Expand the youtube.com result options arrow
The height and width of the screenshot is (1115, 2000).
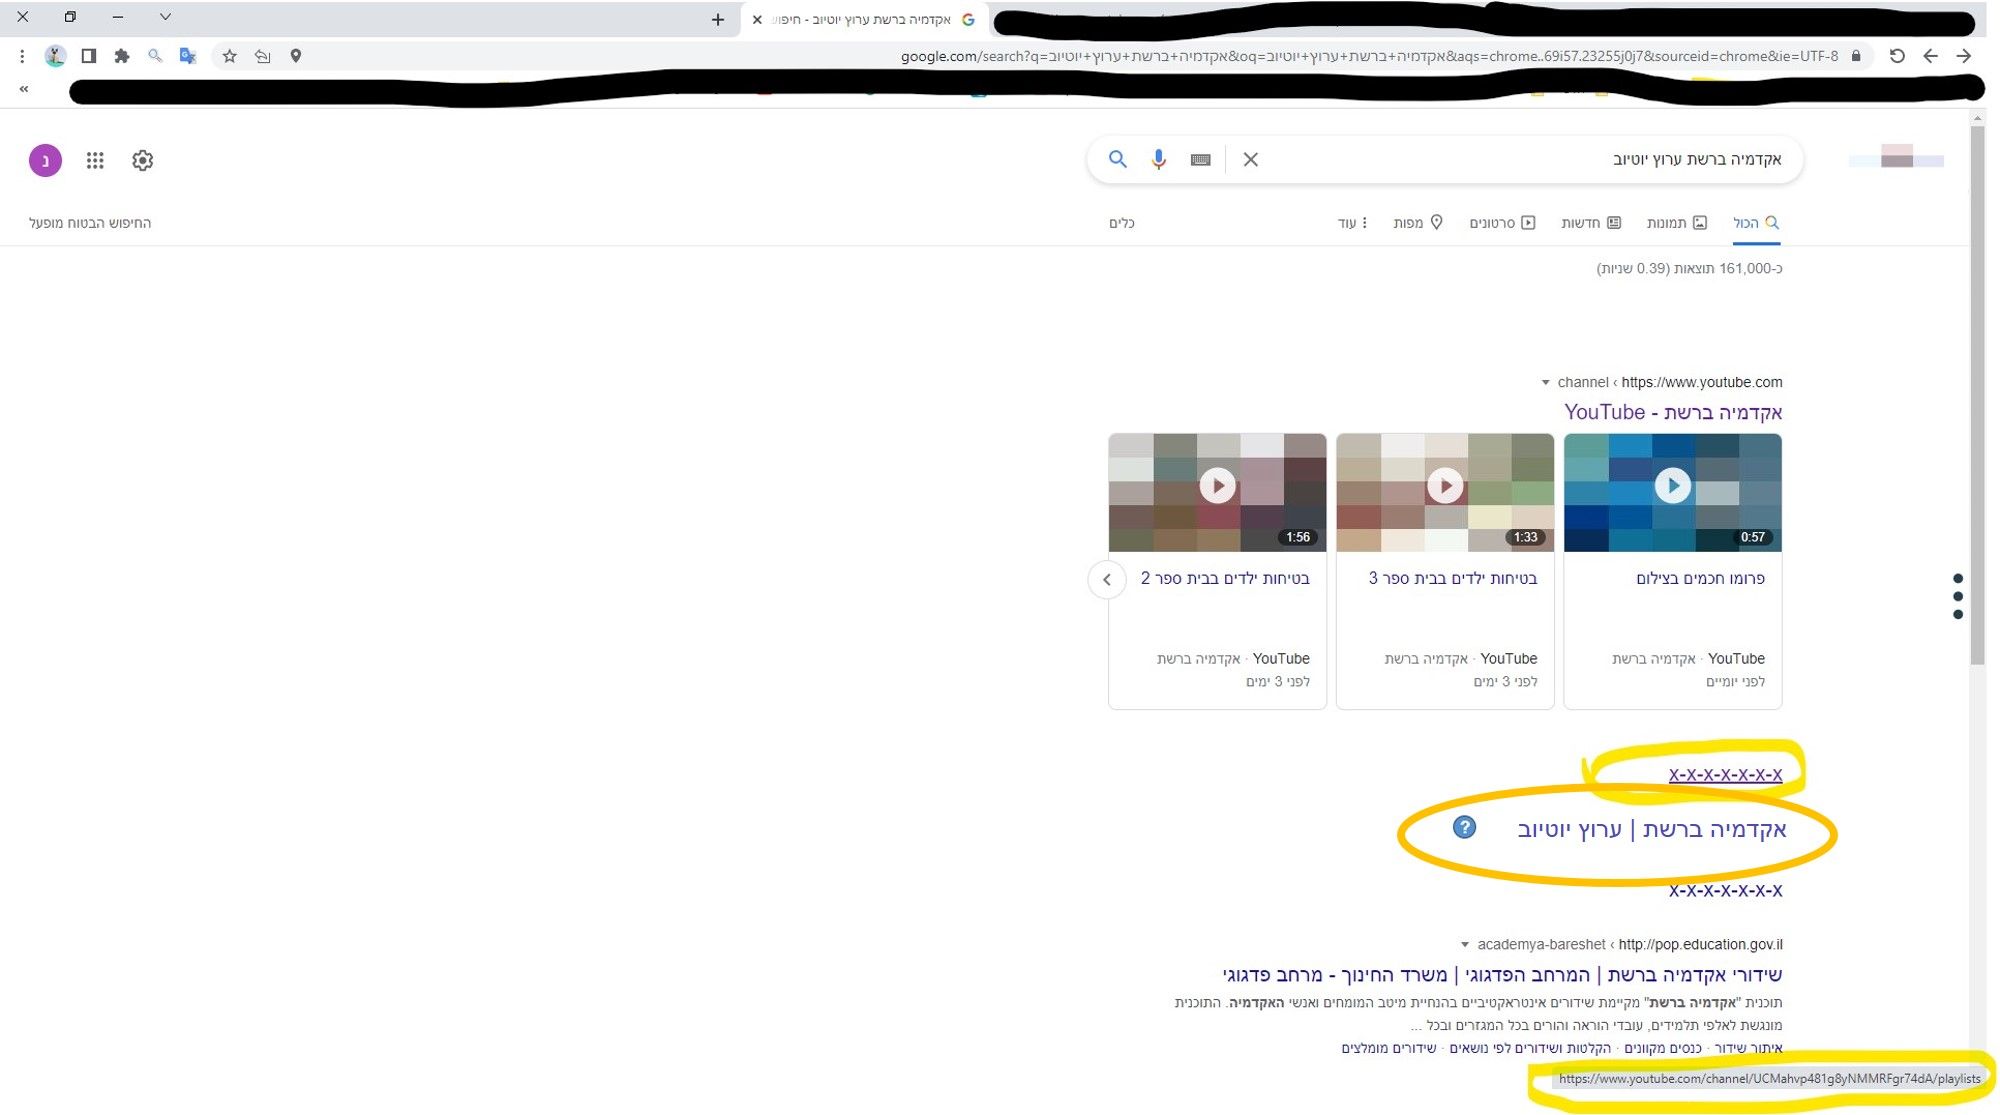1545,383
